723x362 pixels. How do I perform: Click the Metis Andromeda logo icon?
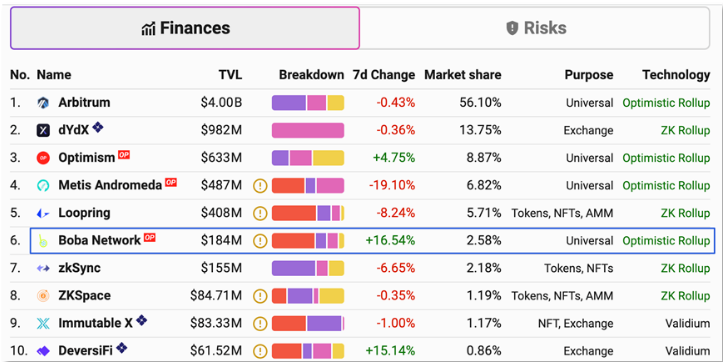(x=43, y=186)
